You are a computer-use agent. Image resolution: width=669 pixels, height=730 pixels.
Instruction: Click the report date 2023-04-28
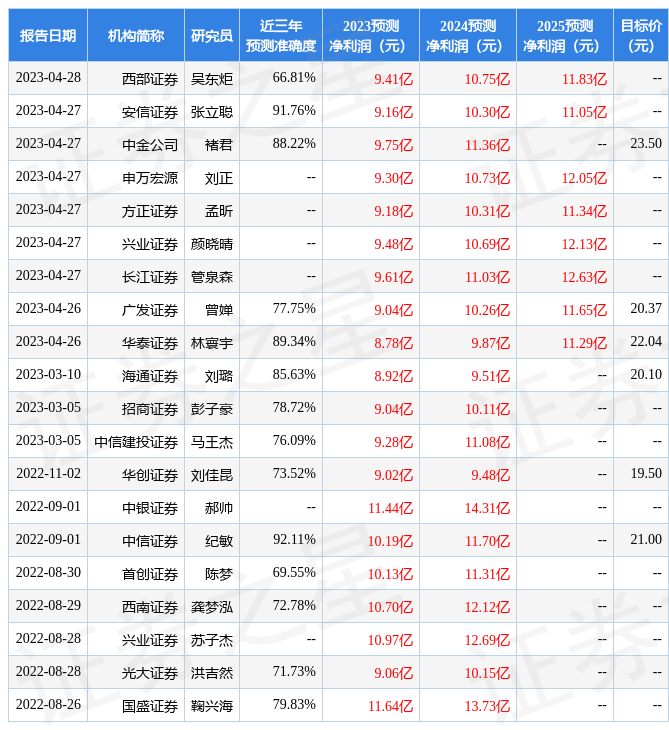point(48,77)
